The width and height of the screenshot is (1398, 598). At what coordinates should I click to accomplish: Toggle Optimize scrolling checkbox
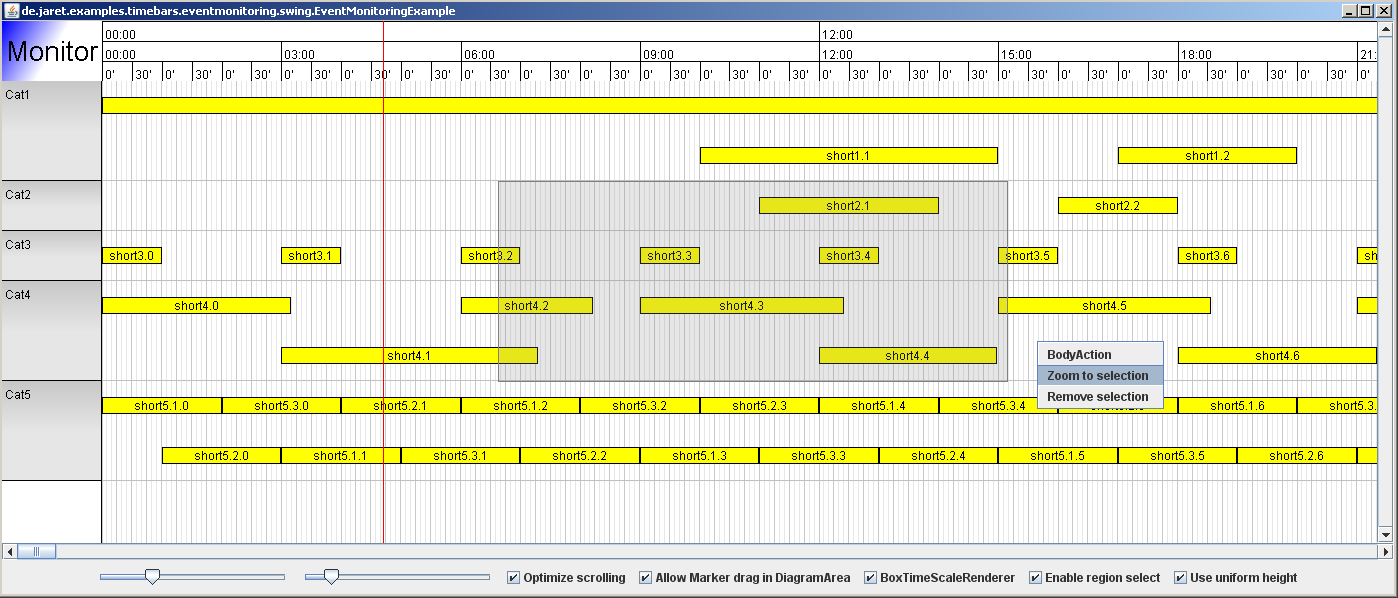pos(514,578)
